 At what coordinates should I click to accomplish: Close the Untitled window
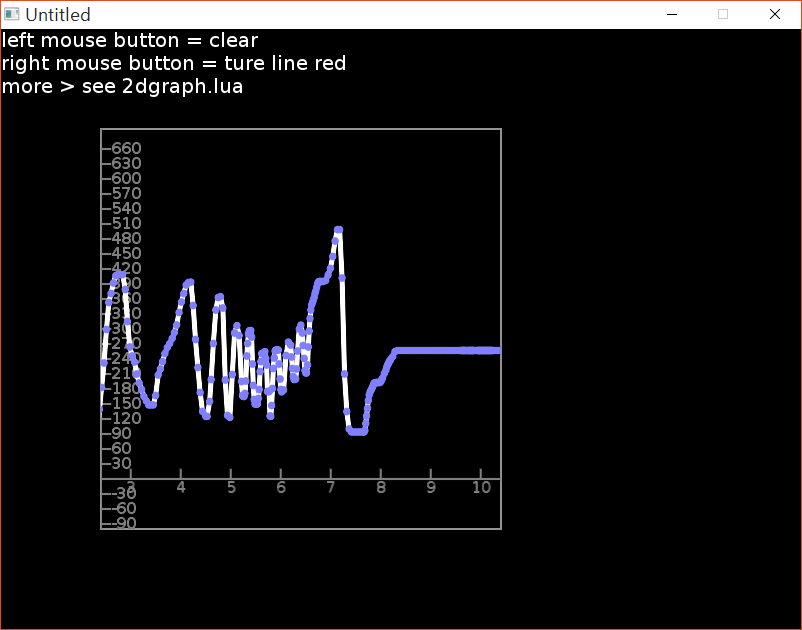[x=775, y=14]
